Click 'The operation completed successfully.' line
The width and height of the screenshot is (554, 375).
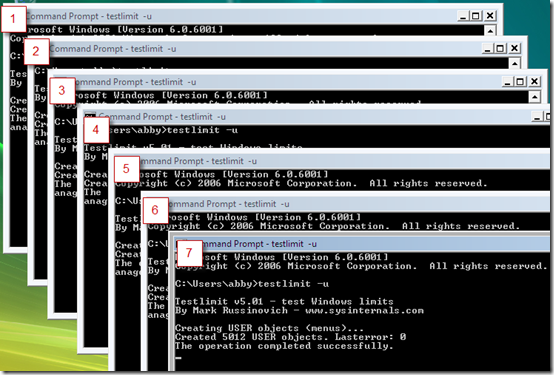[284, 346]
